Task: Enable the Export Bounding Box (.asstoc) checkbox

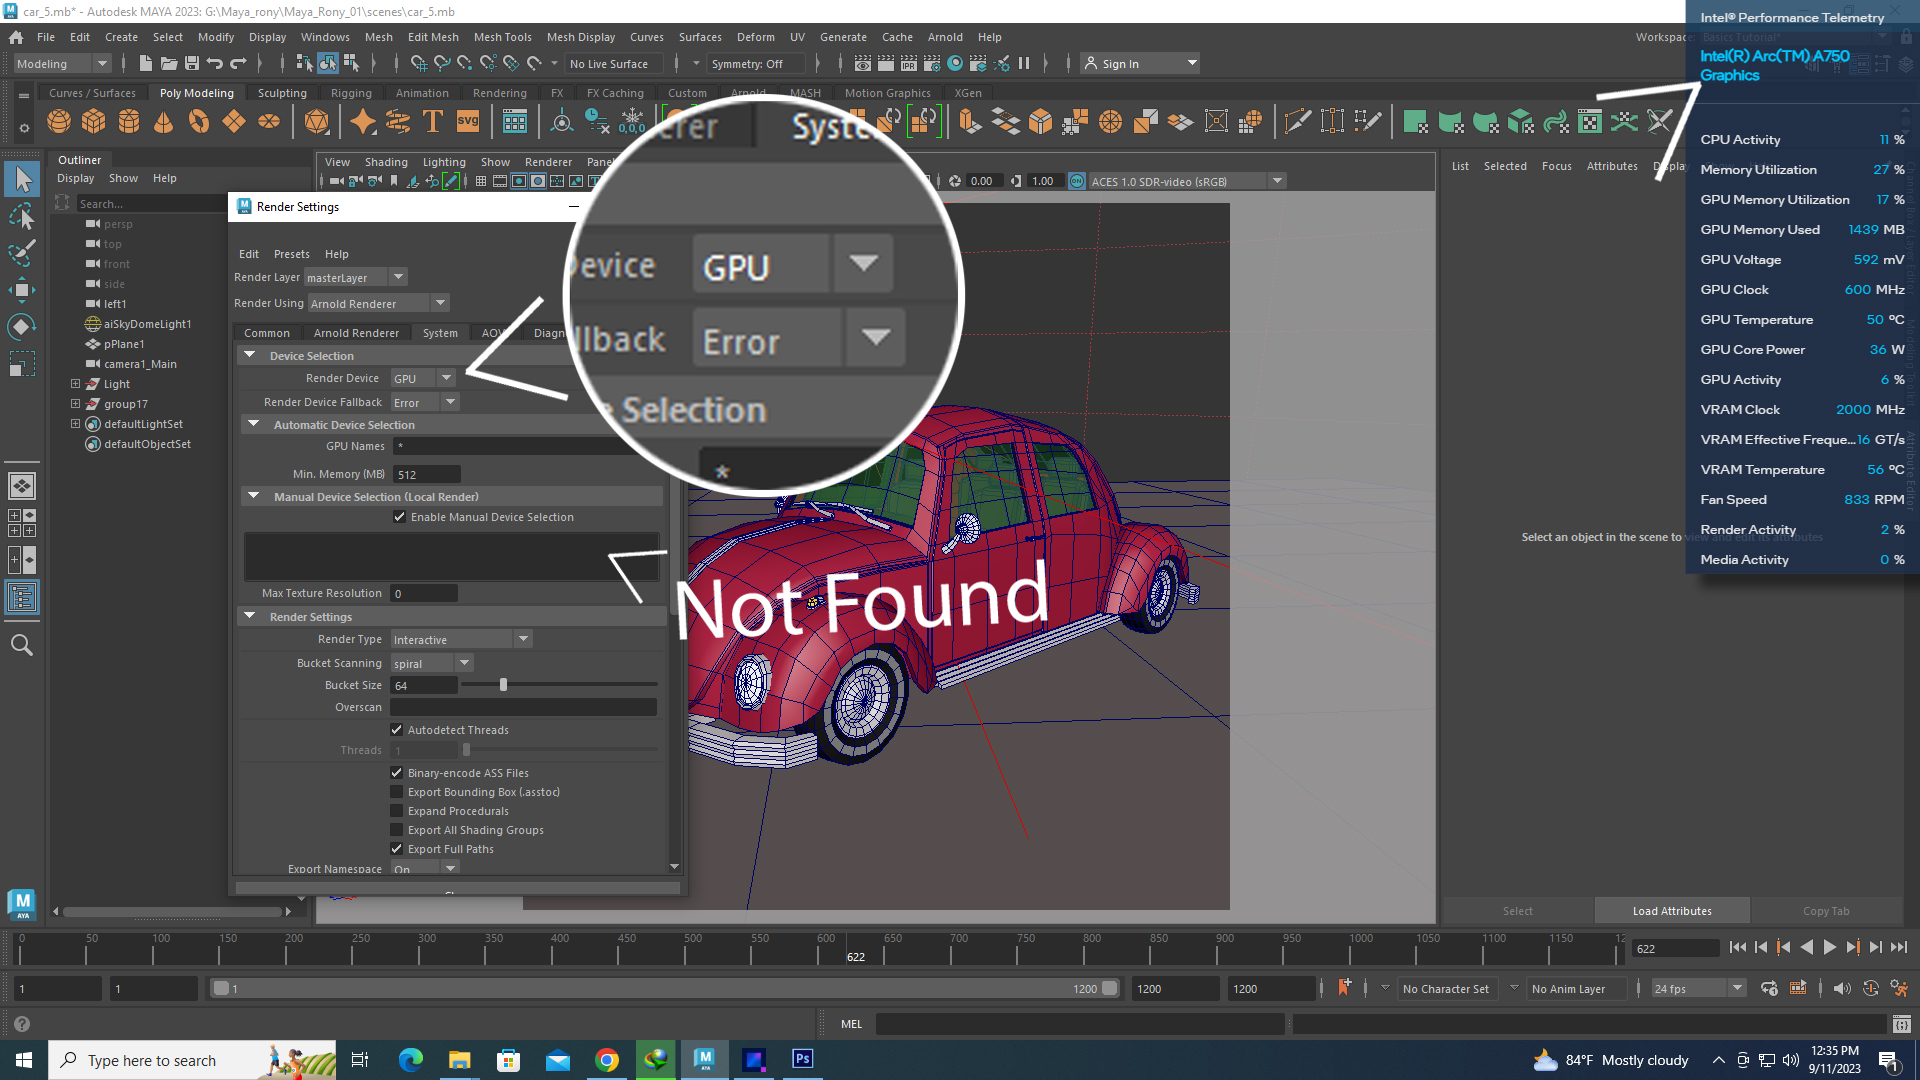Action: [397, 791]
